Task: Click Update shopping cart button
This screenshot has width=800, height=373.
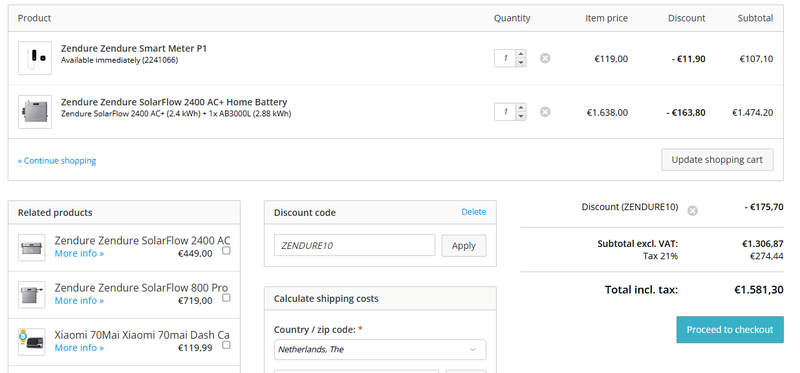Action: (717, 160)
